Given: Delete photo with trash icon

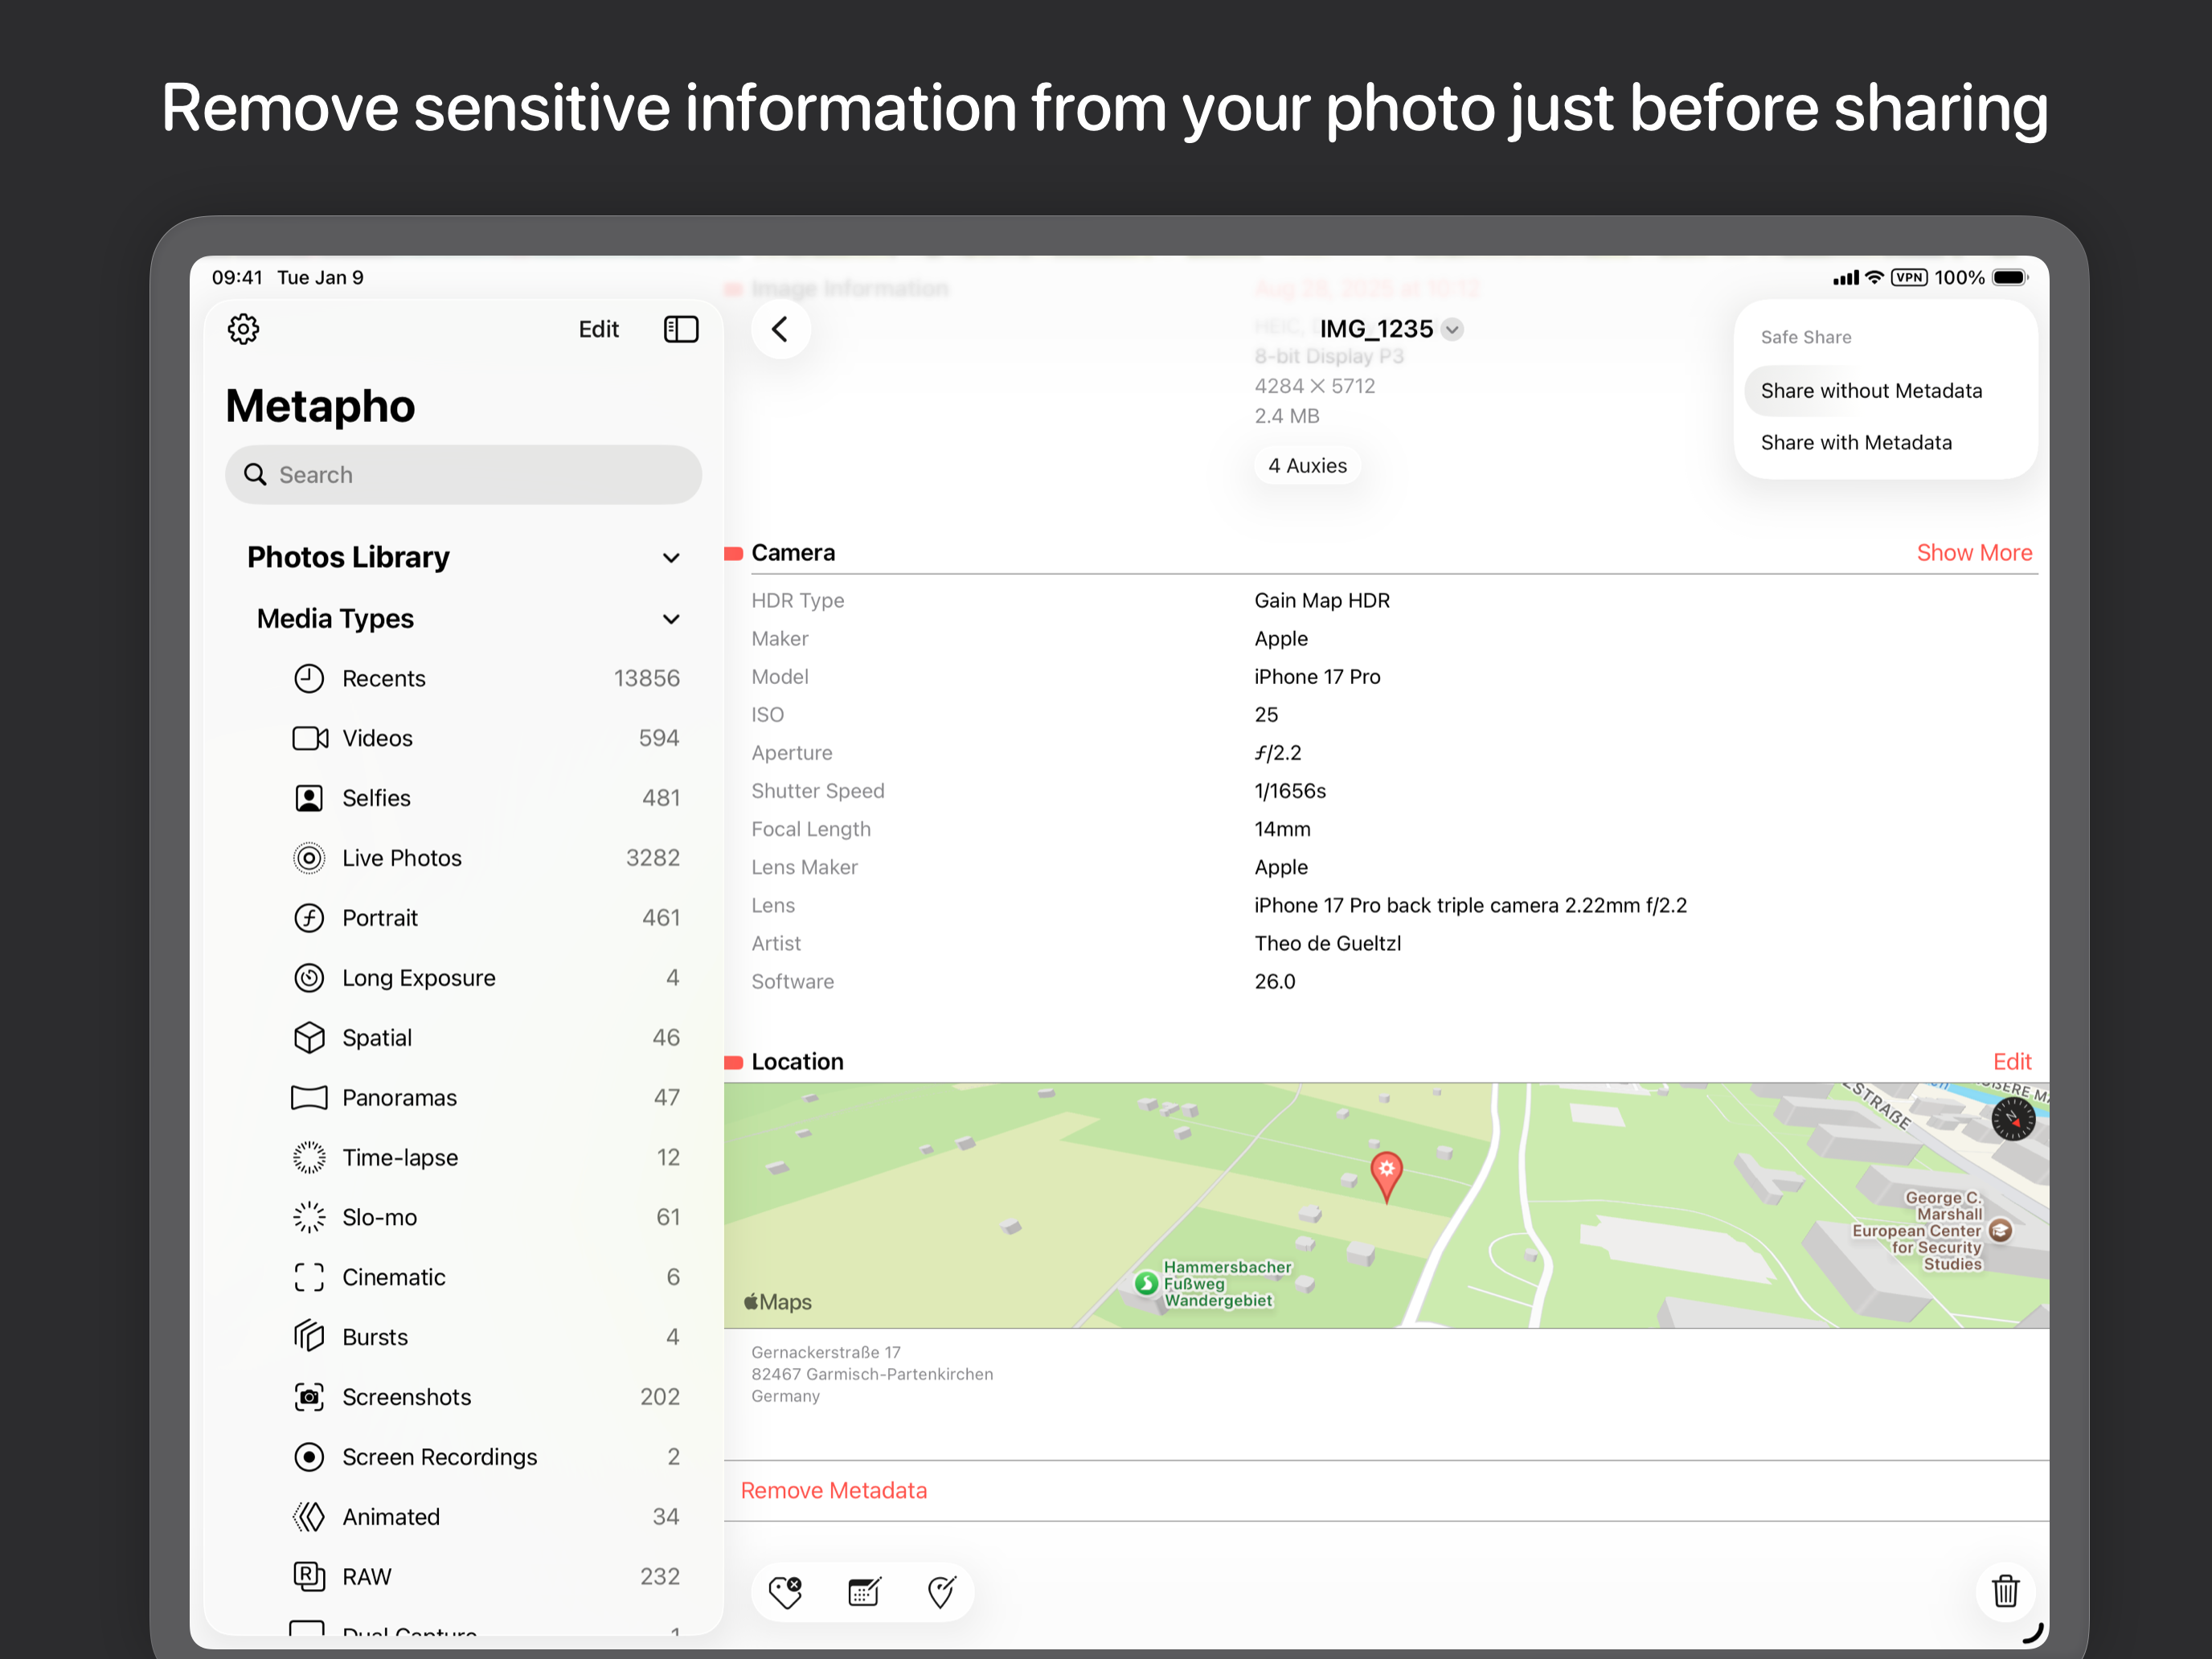Looking at the screenshot, I should (2005, 1591).
